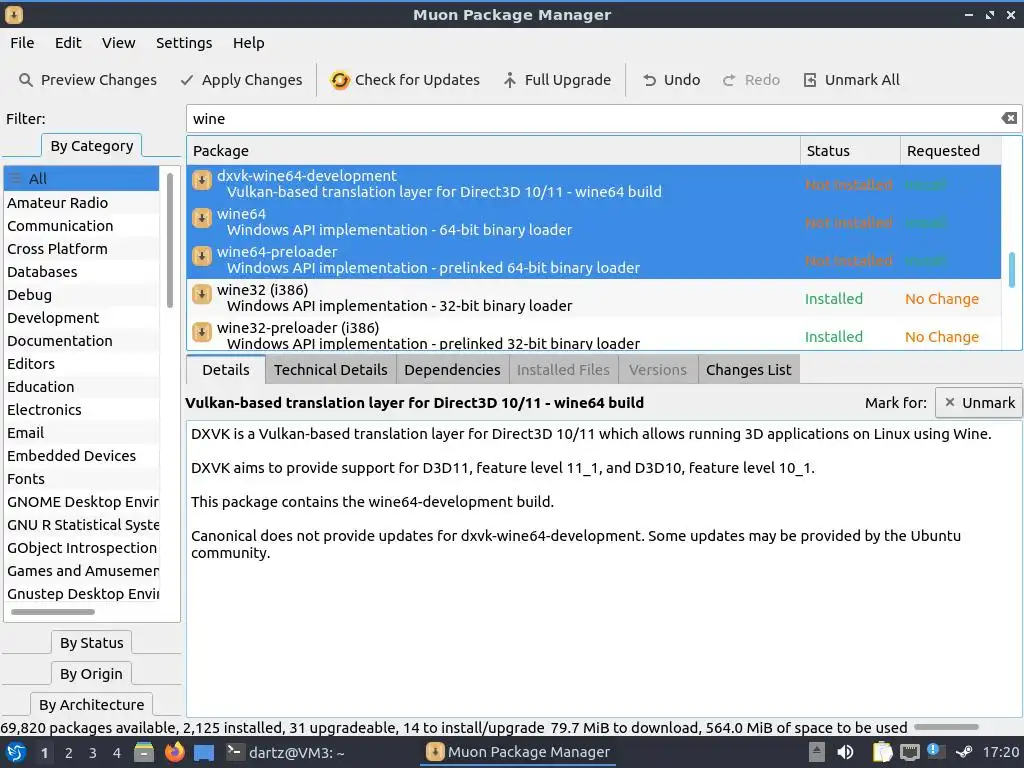Click the Unmark button
The width and height of the screenshot is (1024, 768).
[978, 403]
